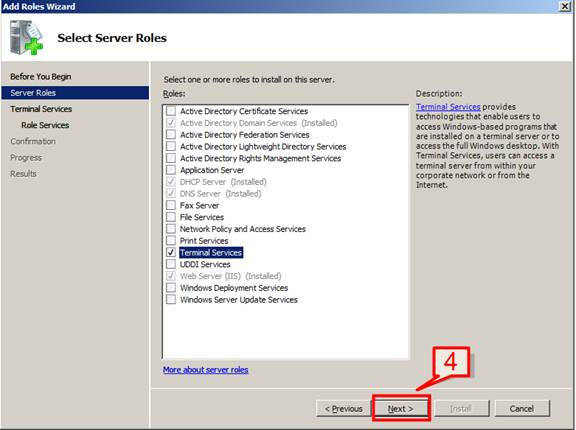This screenshot has width=576, height=430.
Task: Select Windows Deployment Services checkbox
Action: tap(171, 288)
